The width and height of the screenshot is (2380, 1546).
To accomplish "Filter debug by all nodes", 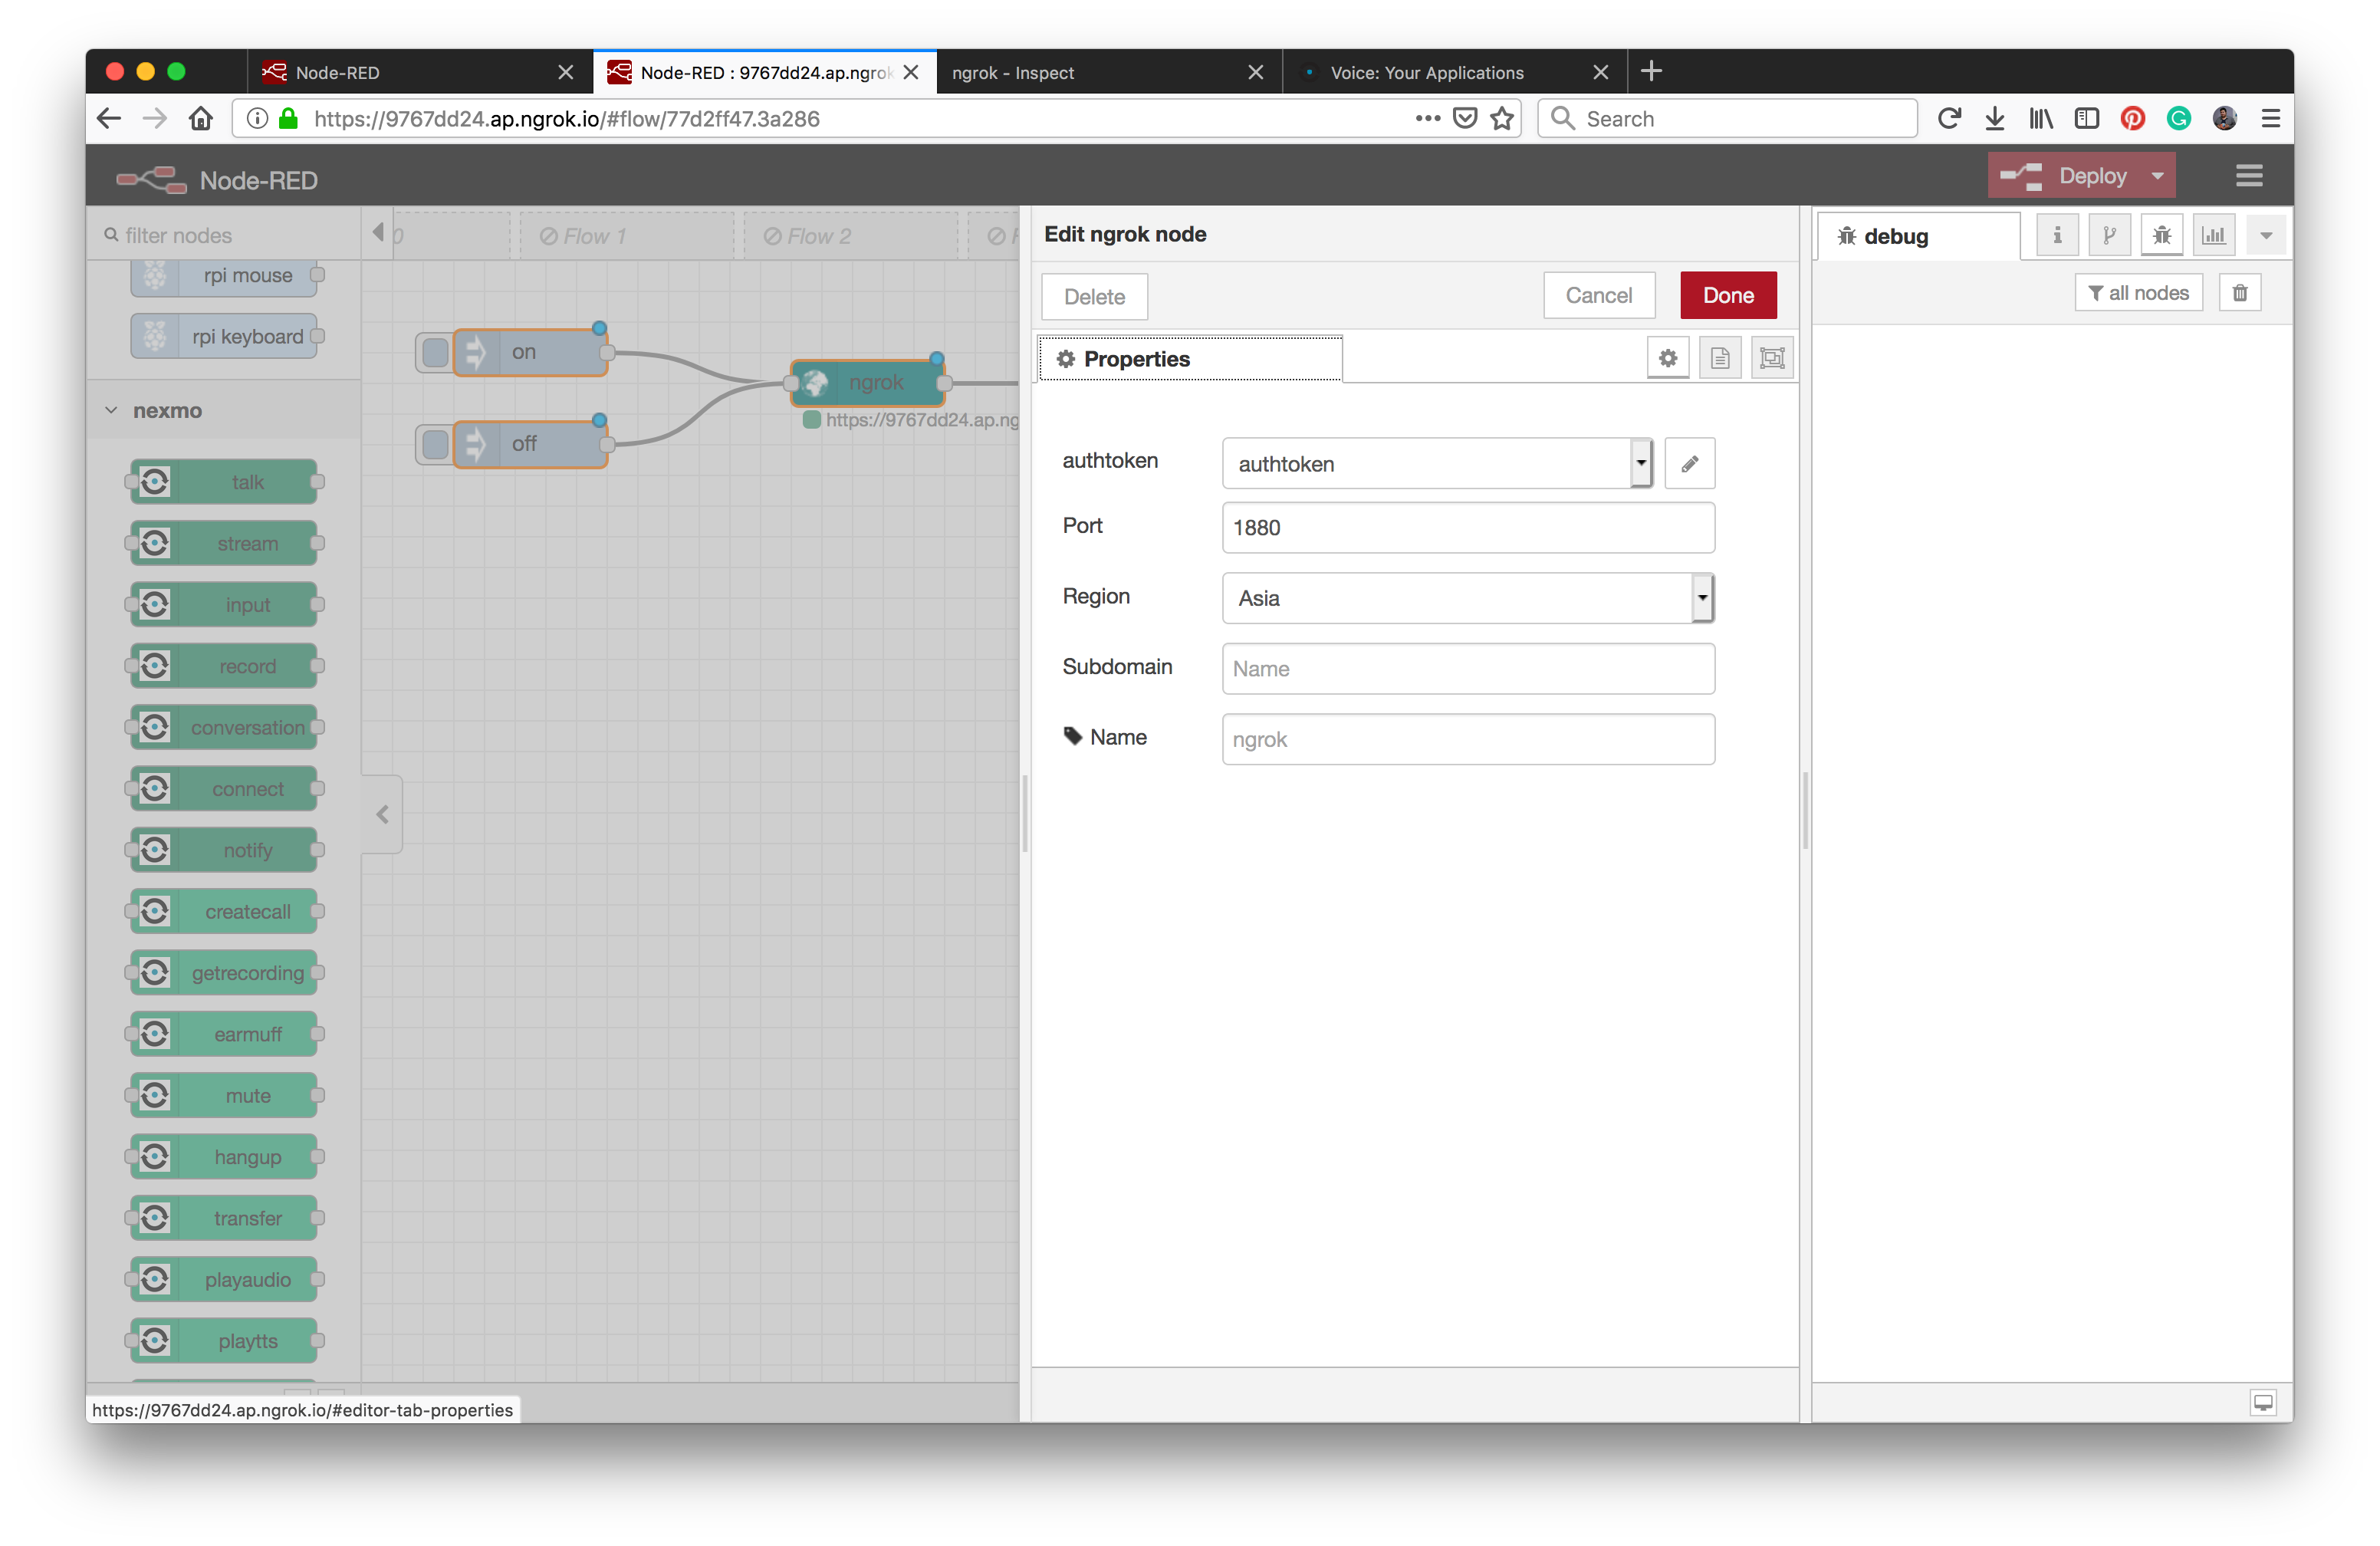I will click(x=2138, y=293).
